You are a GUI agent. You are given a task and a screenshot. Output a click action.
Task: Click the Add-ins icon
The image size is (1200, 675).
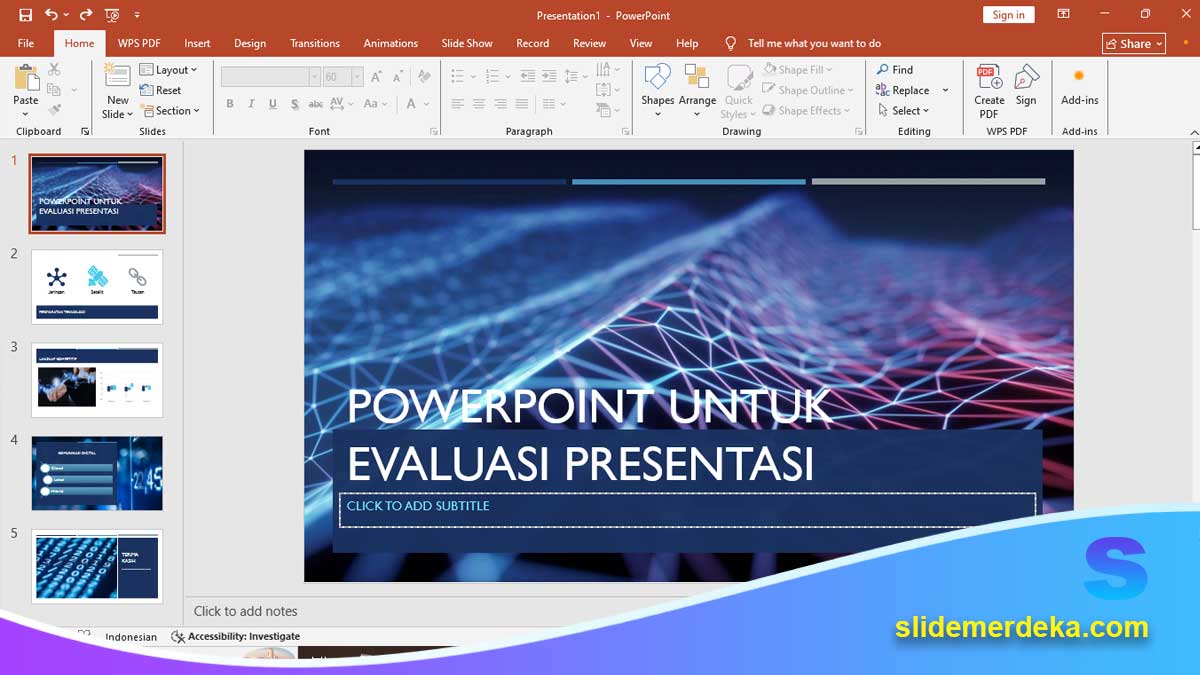pyautogui.click(x=1079, y=76)
